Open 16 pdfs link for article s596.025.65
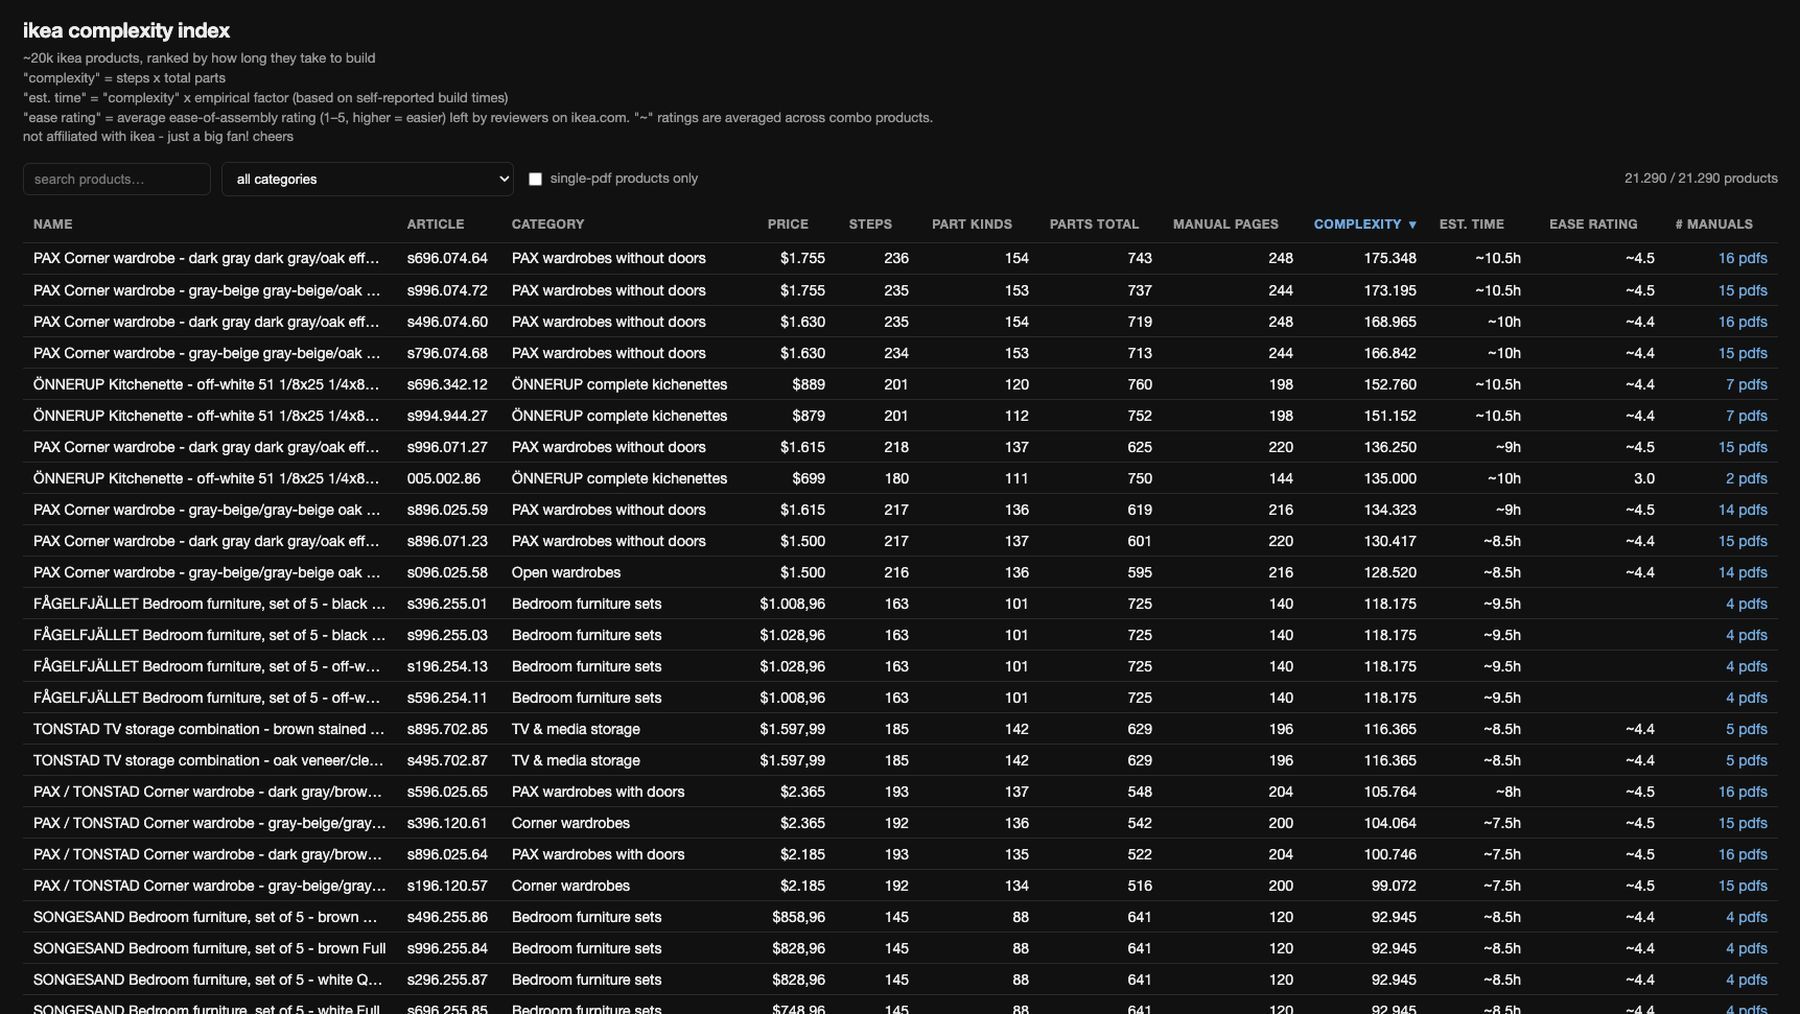The image size is (1800, 1014). click(1742, 791)
